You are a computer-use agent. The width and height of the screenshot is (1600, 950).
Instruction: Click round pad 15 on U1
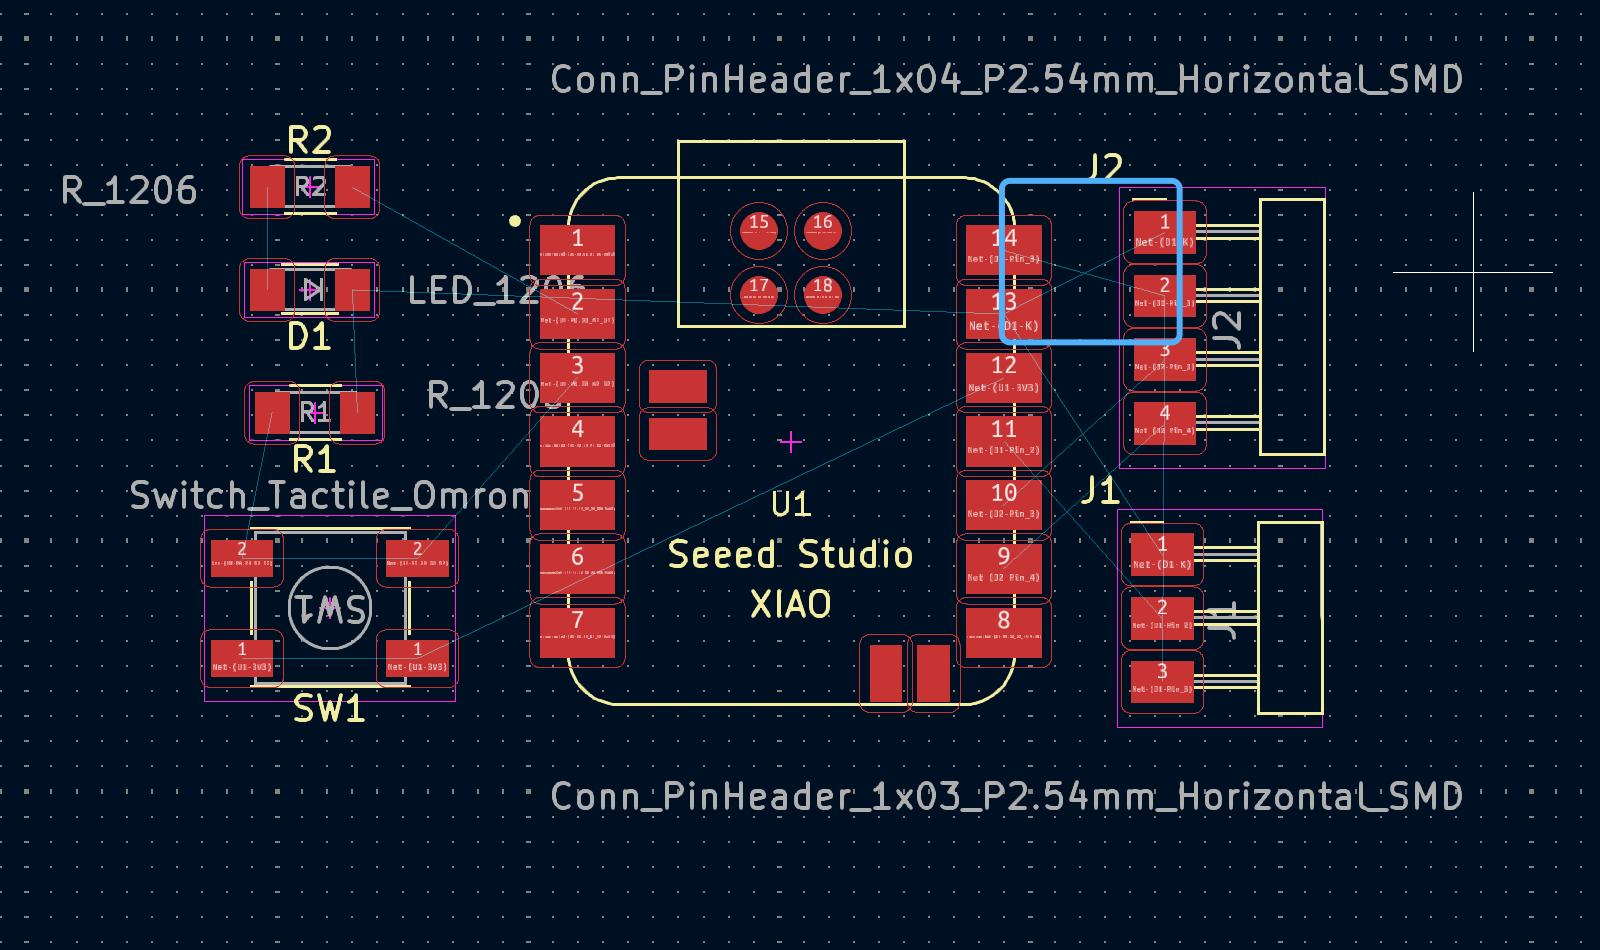pyautogui.click(x=759, y=230)
